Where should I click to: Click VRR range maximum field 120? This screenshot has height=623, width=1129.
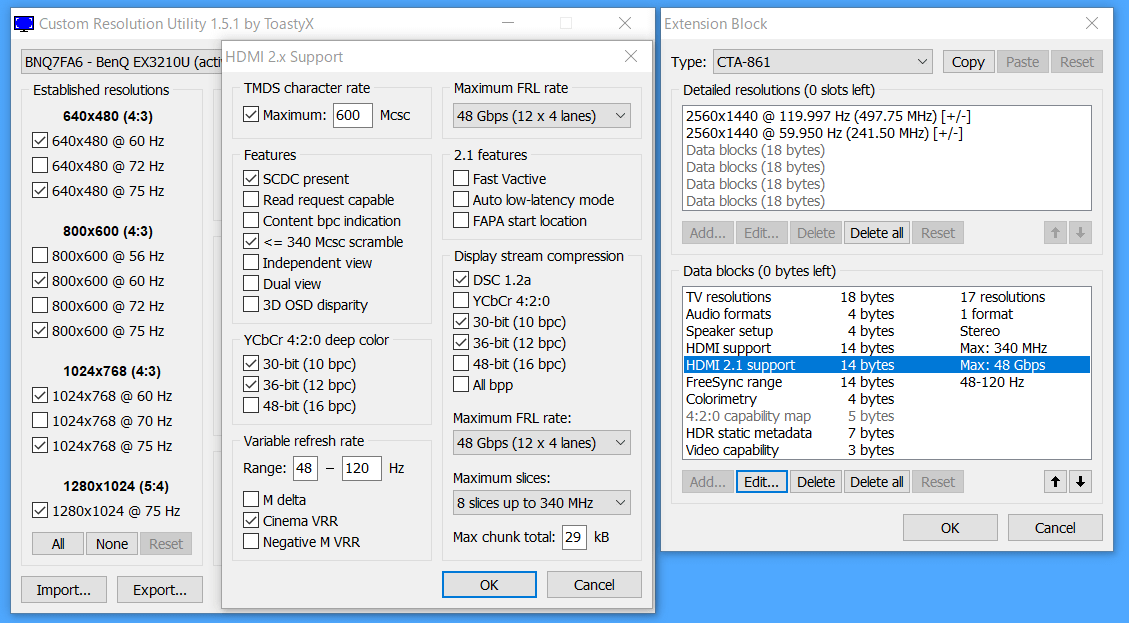coord(361,468)
